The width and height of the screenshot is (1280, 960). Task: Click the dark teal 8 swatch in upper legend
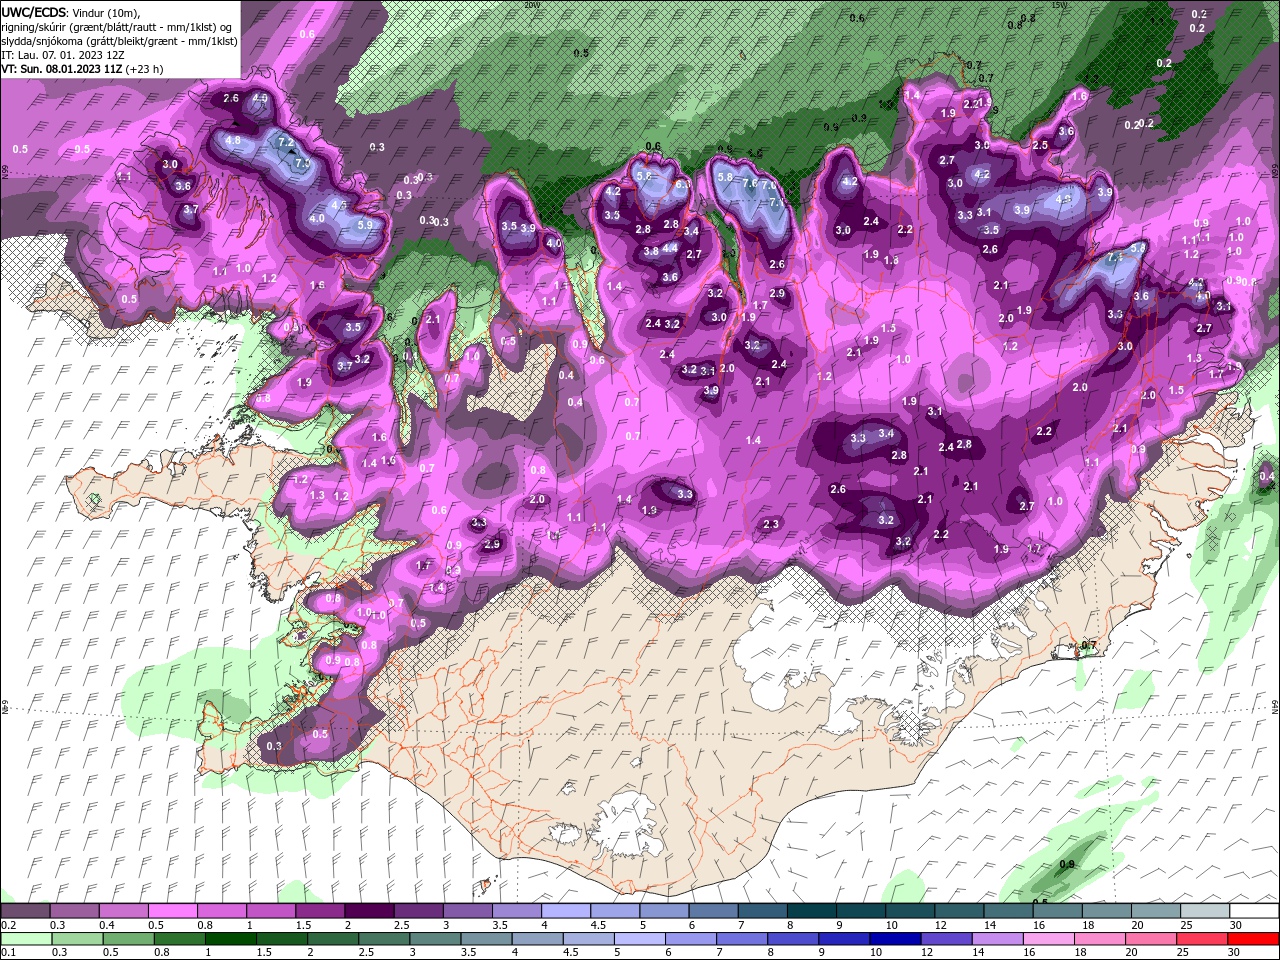tap(811, 910)
